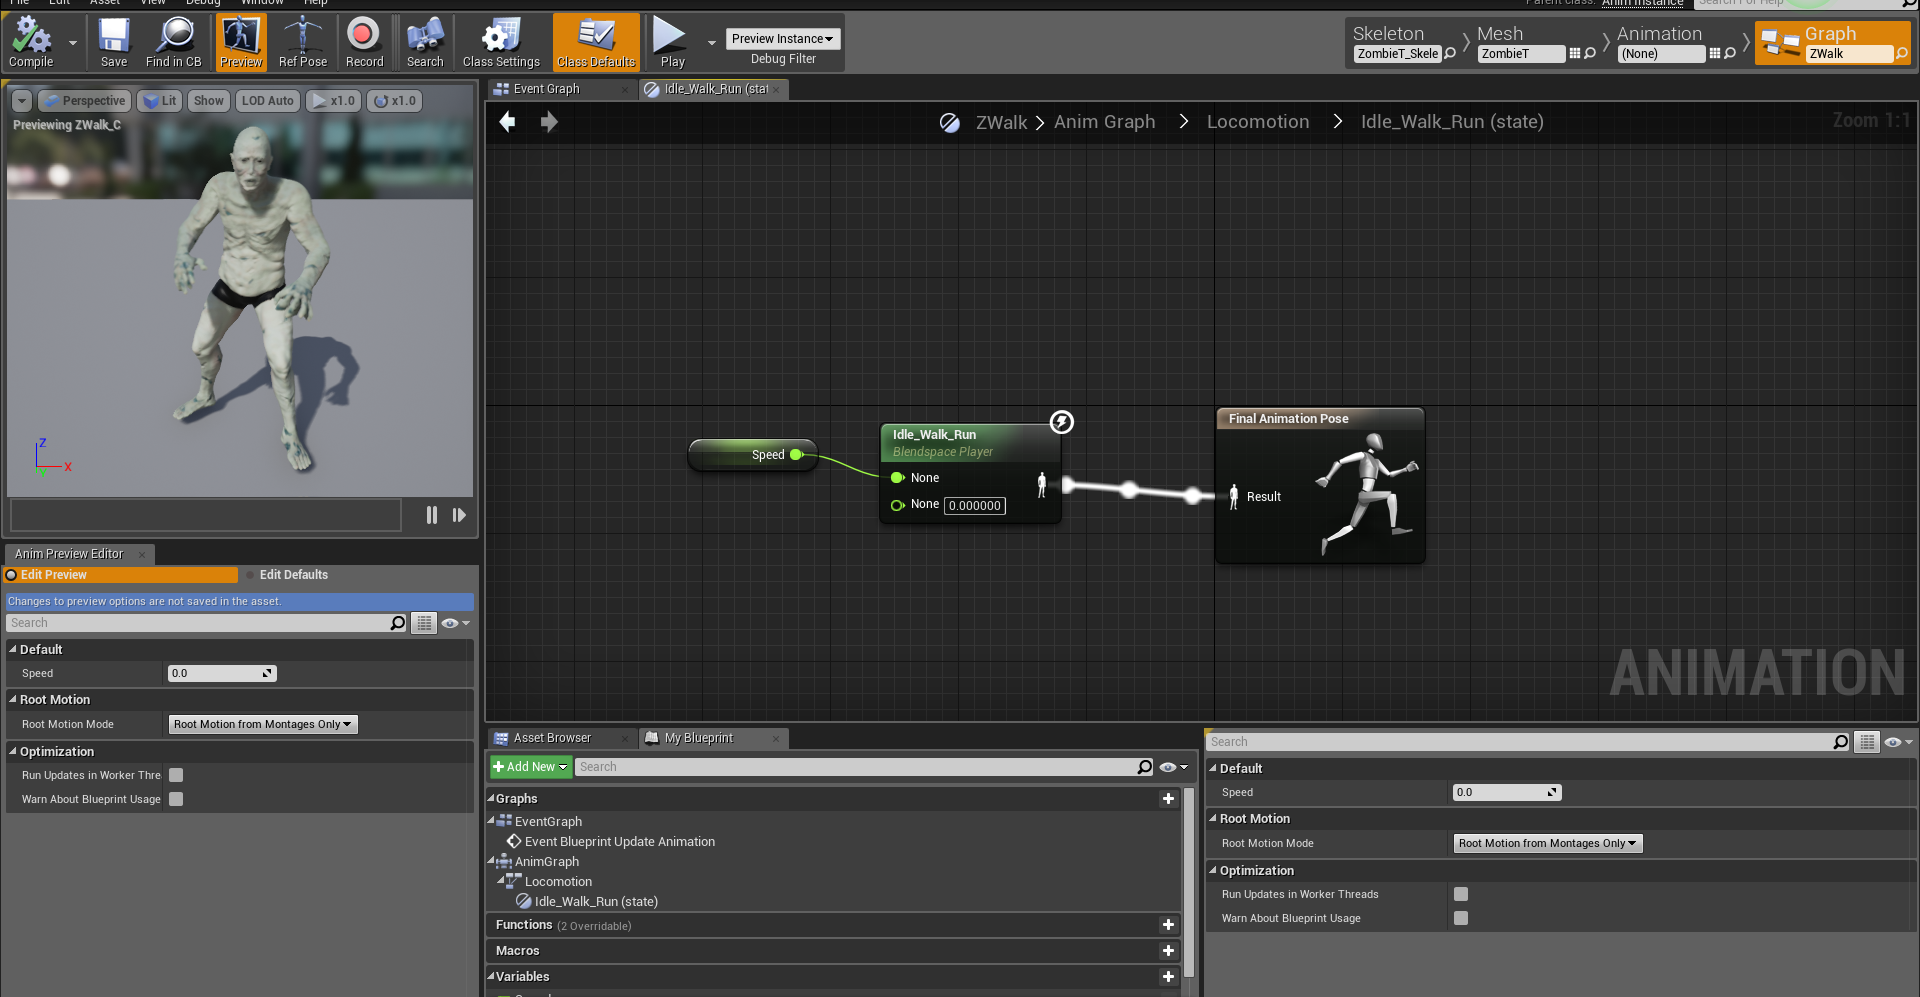Viewport: 1920px width, 997px height.
Task: Open Root Motion Mode dropdown in Preview Editor
Action: 263,724
